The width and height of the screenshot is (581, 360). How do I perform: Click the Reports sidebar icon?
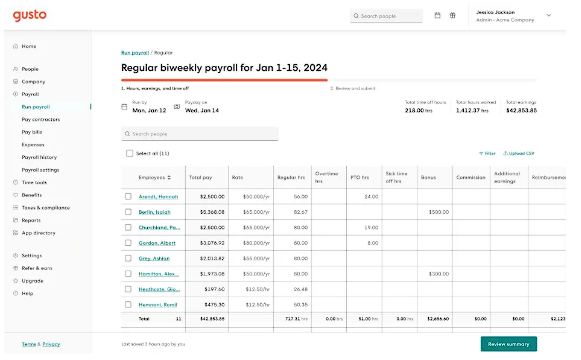click(x=16, y=220)
